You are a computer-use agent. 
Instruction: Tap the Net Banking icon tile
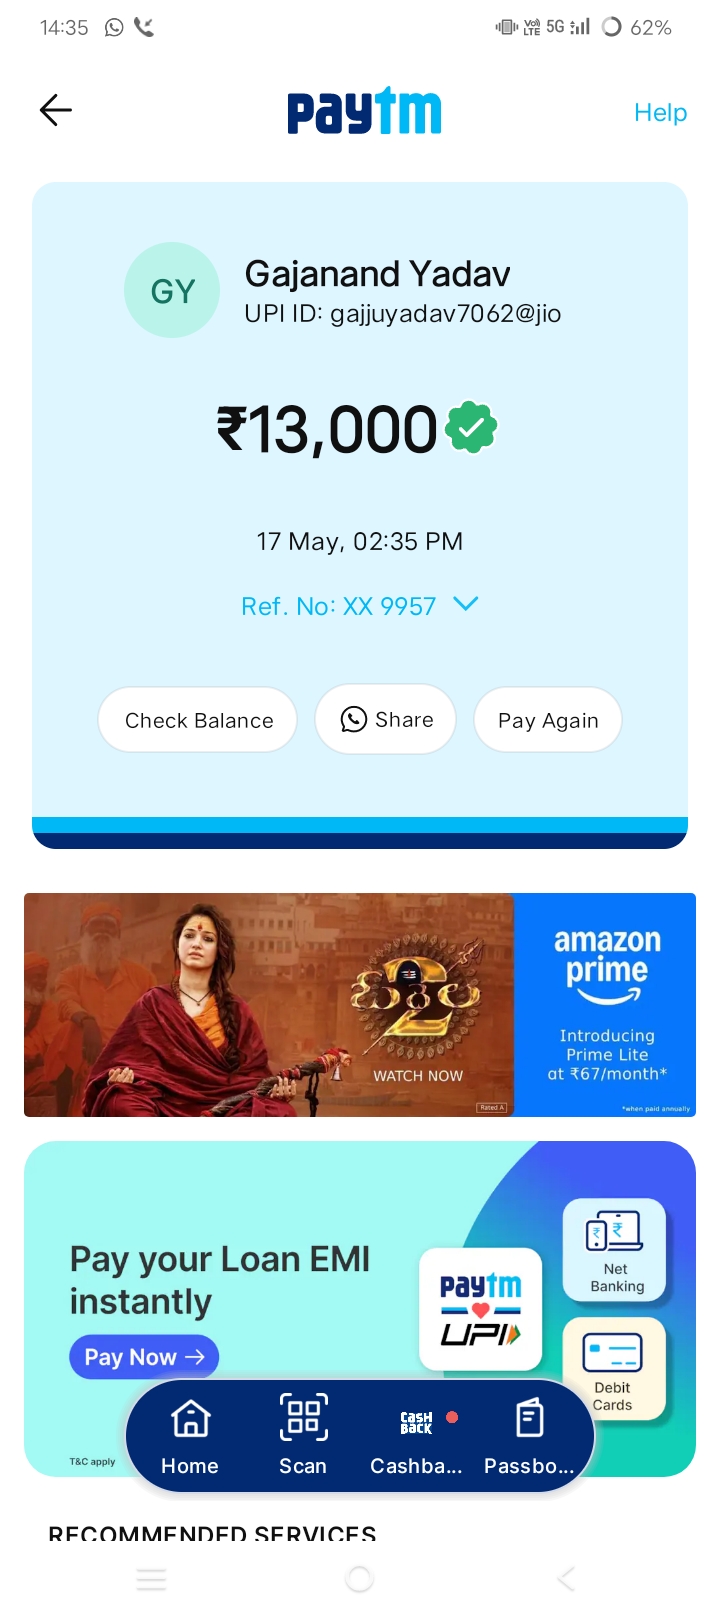[x=615, y=1250]
